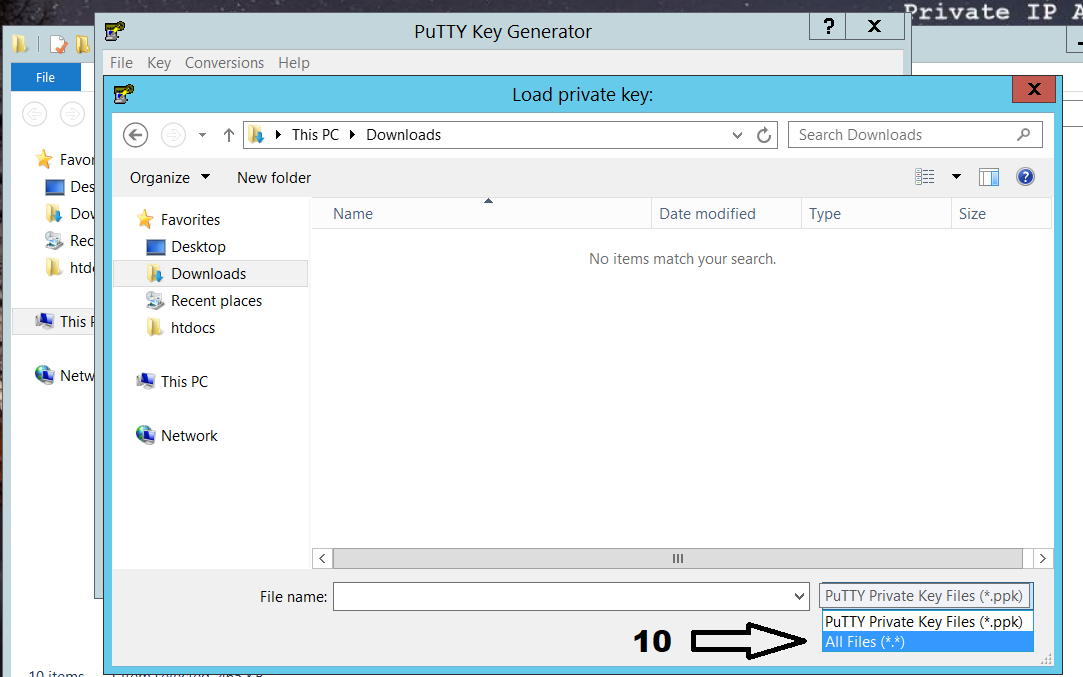Viewport: 1083px width, 677px height.
Task: Select Desktop in Favorites tree
Action: pos(198,246)
